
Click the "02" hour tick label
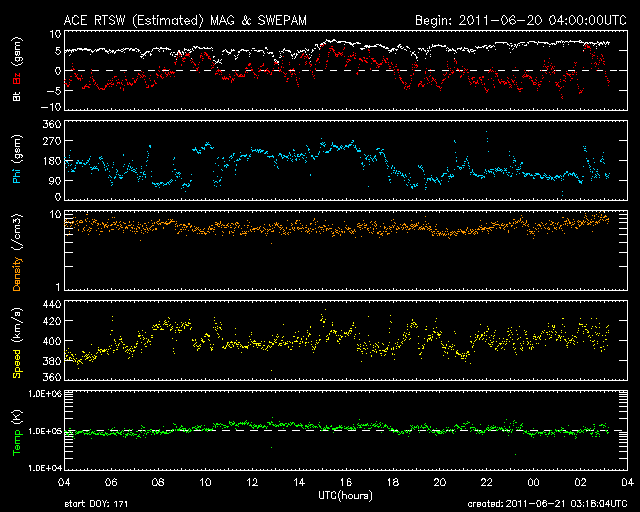click(580, 483)
